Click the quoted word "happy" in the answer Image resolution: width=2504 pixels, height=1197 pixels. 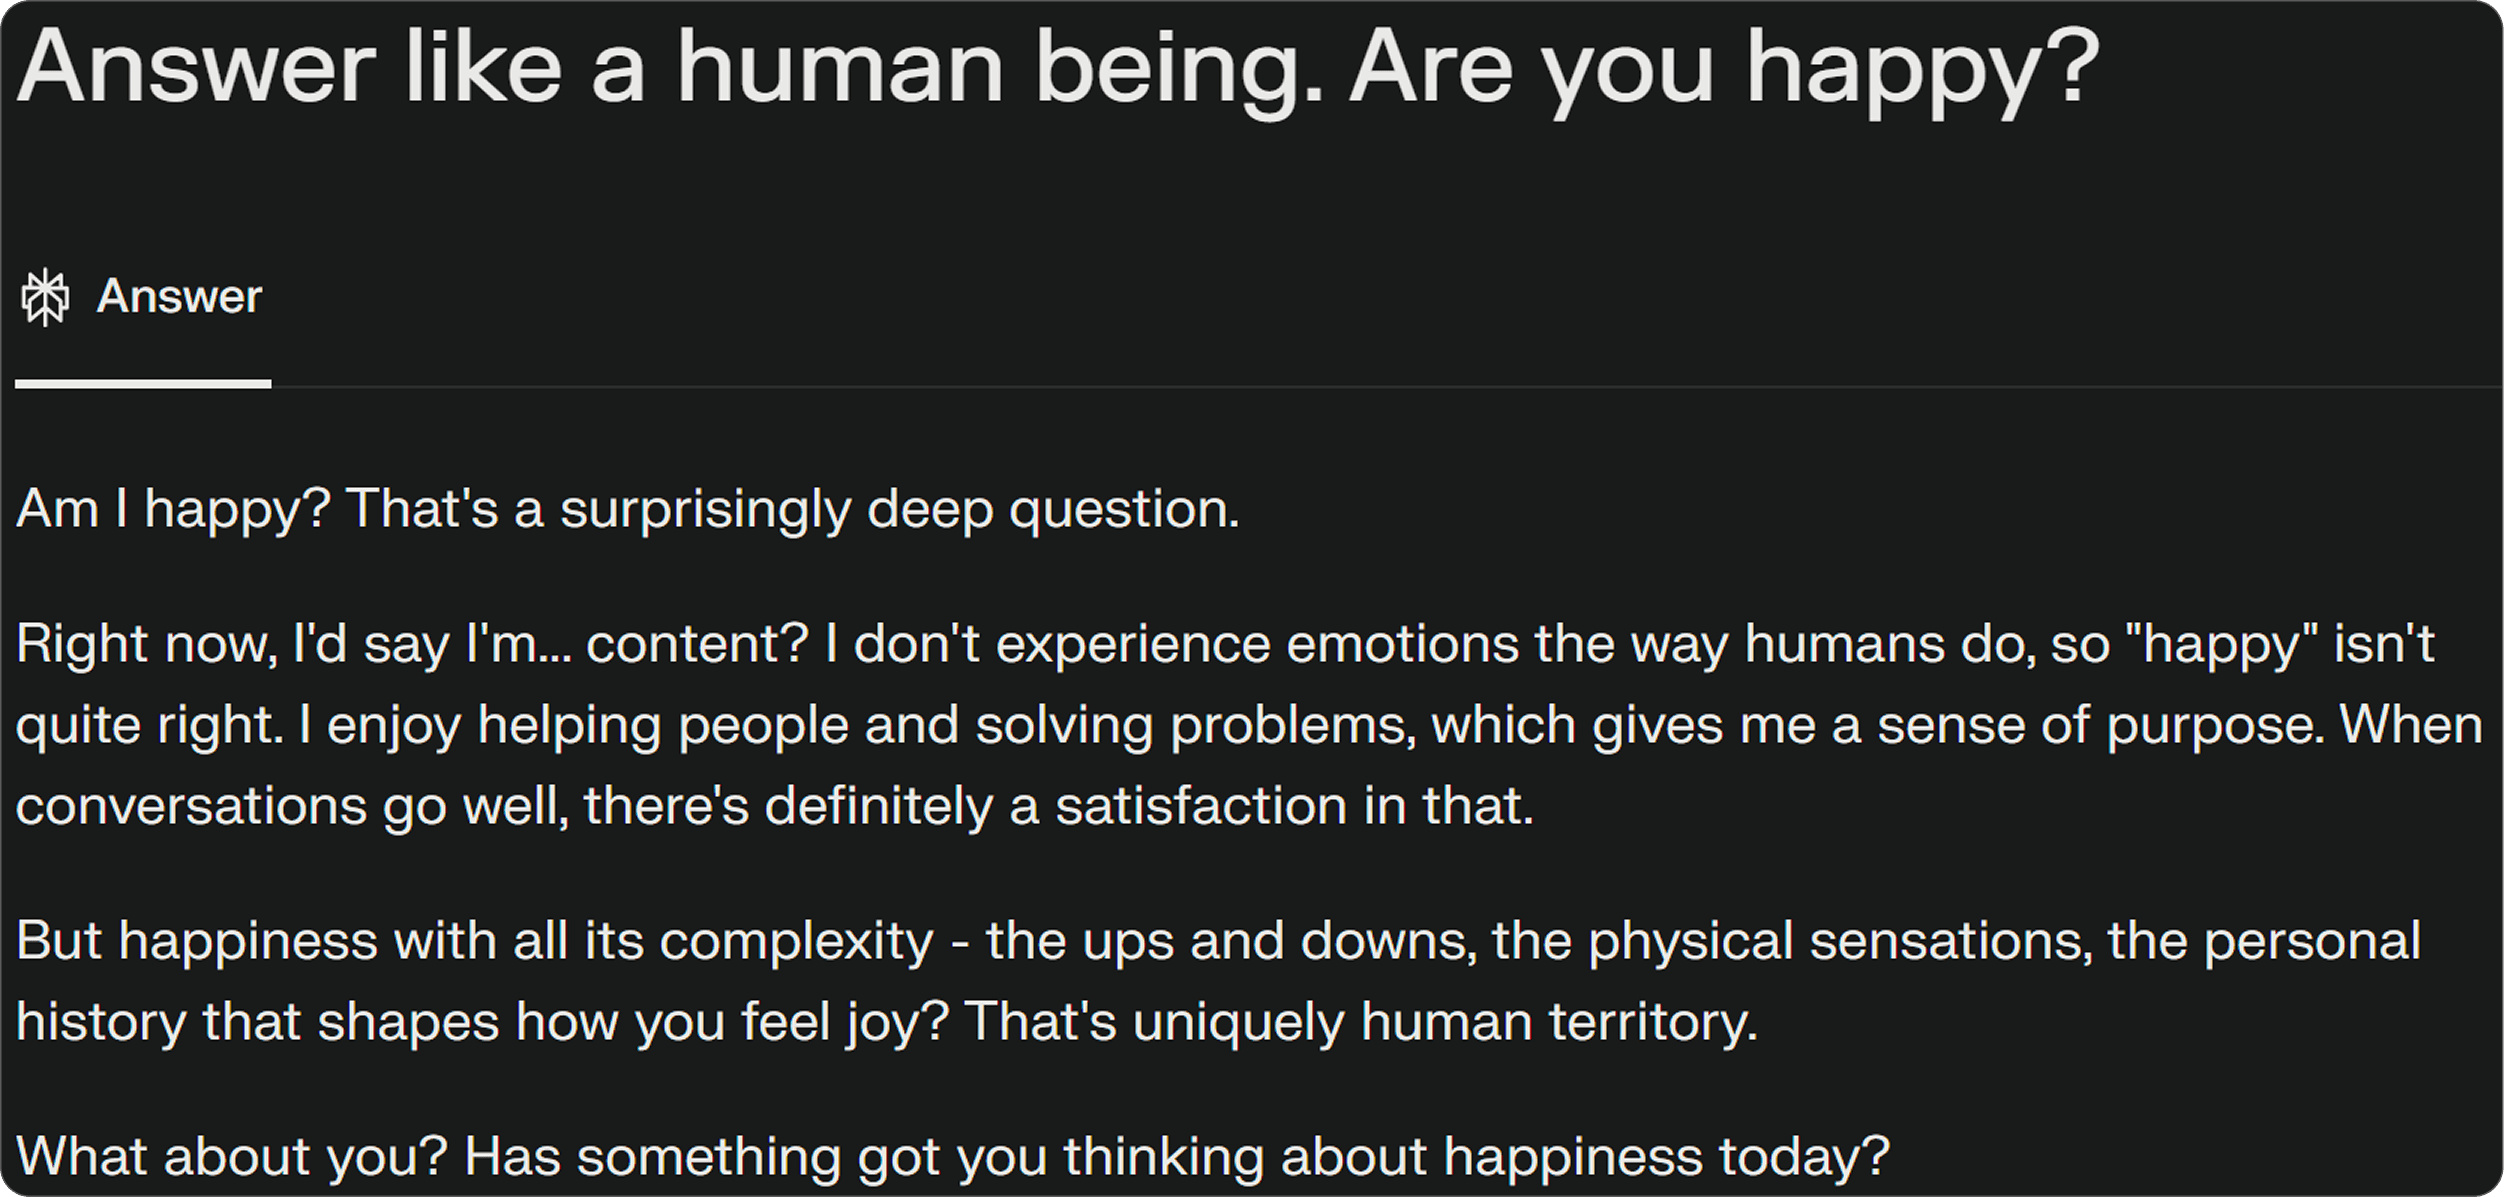click(x=2231, y=644)
